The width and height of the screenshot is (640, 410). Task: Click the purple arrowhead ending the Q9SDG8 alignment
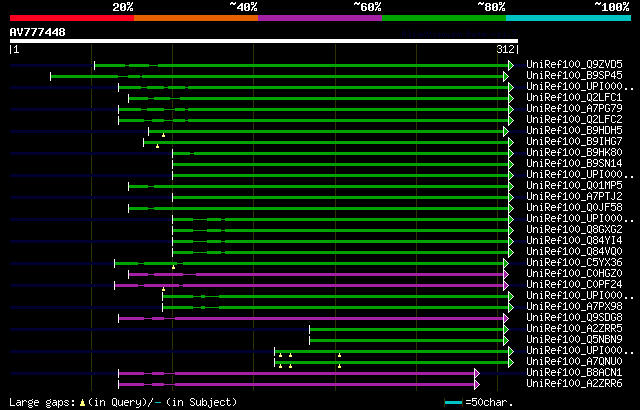click(x=506, y=319)
